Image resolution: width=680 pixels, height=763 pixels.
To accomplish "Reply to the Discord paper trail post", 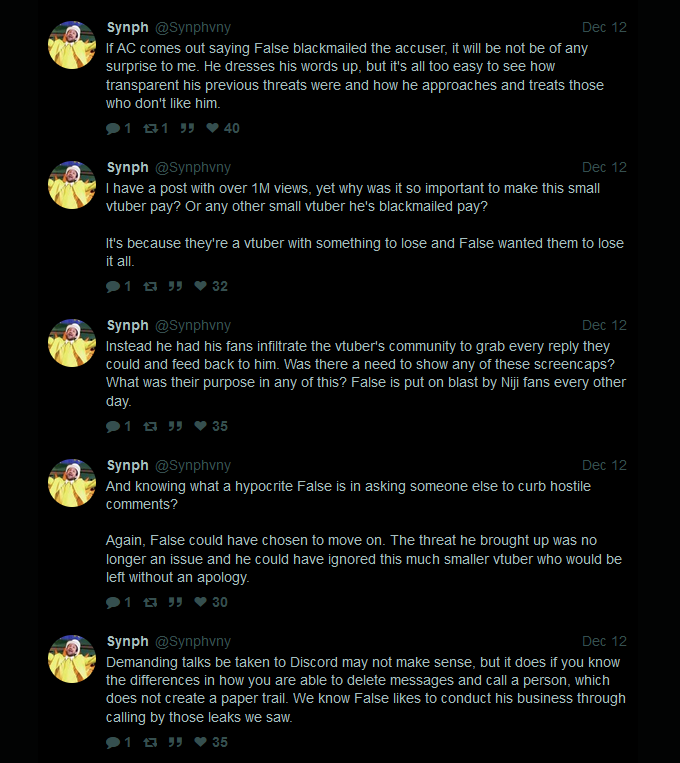I will (x=113, y=743).
